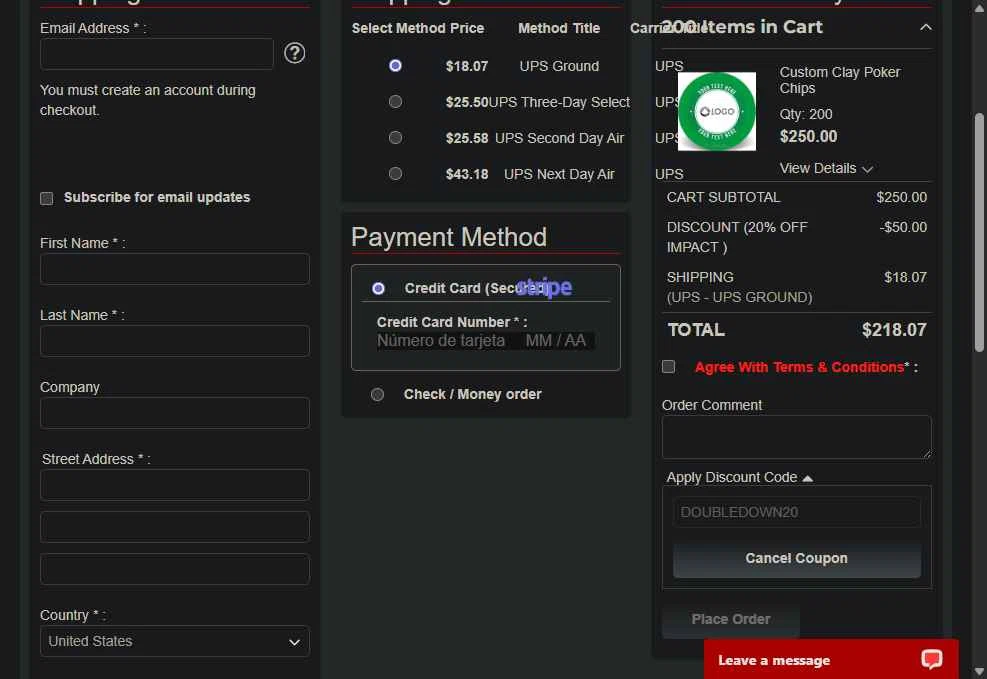
Task: Collapse the Items in Cart section chevron
Action: click(x=925, y=27)
